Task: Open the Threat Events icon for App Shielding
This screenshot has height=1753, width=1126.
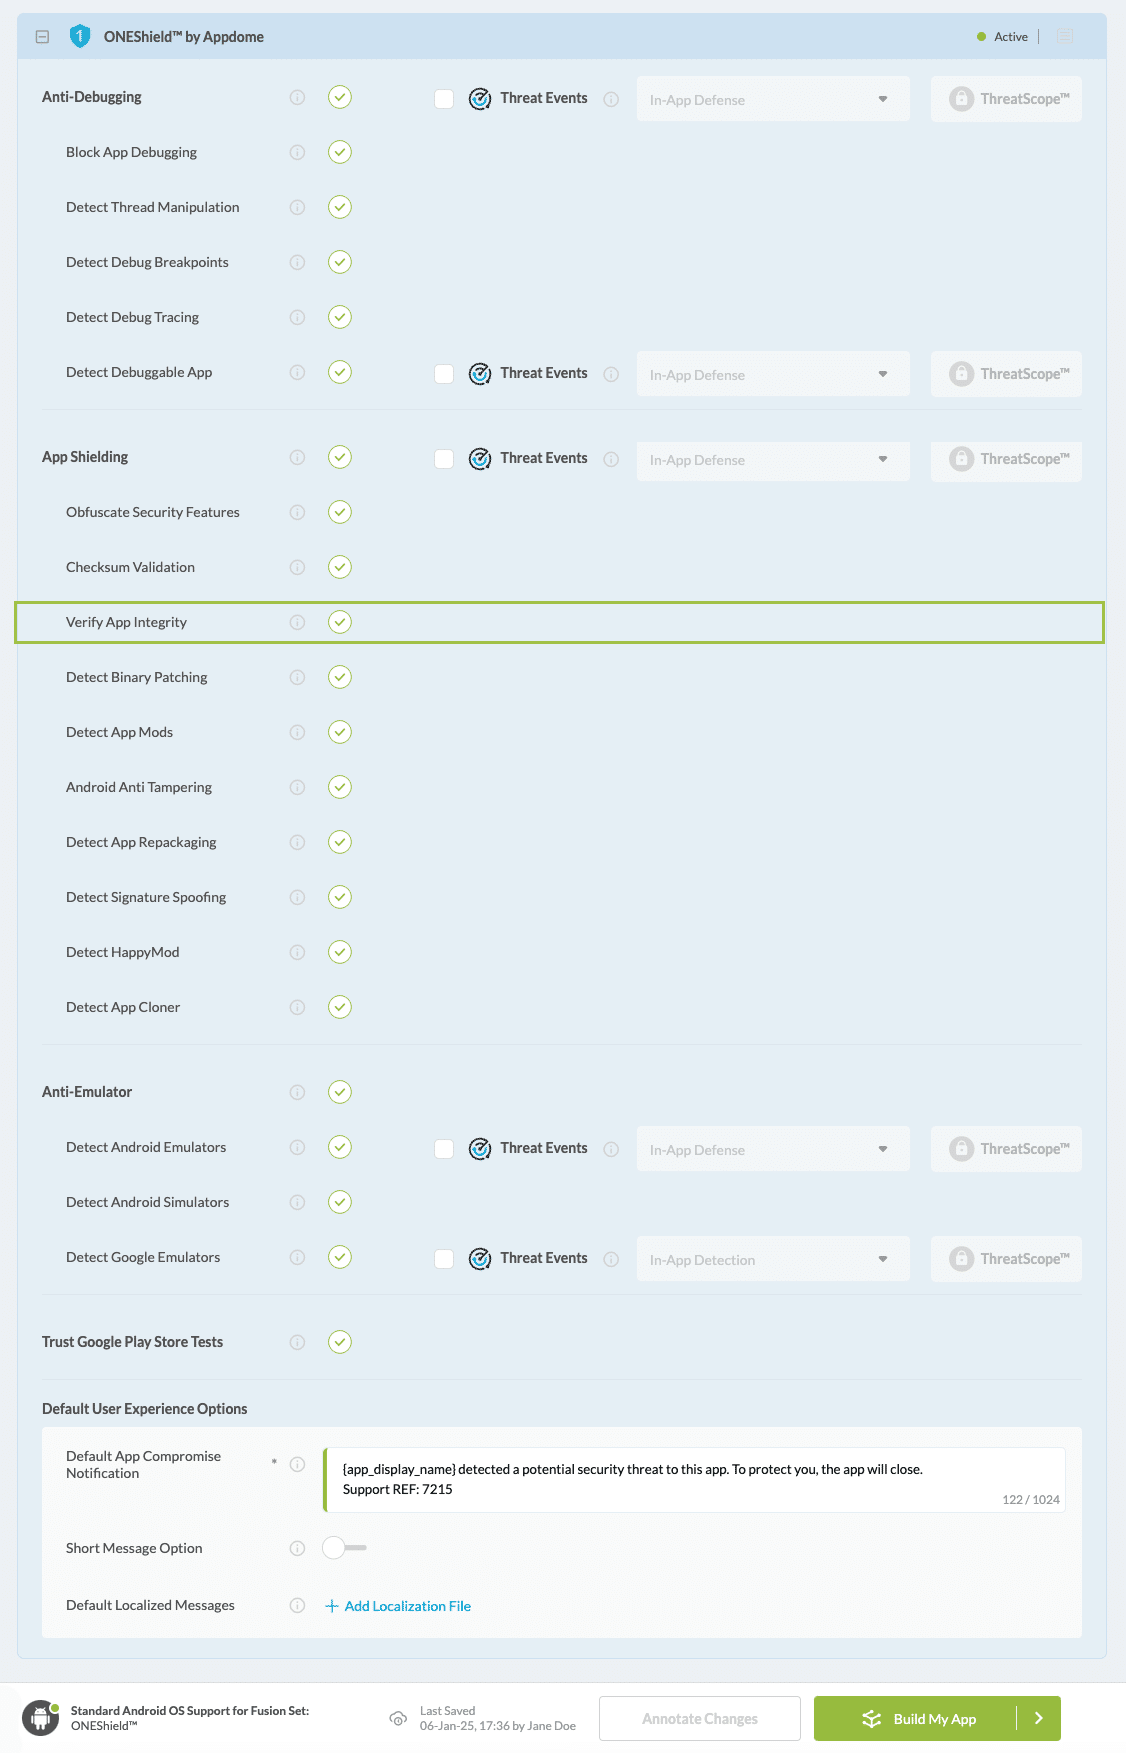Action: pyautogui.click(x=481, y=458)
